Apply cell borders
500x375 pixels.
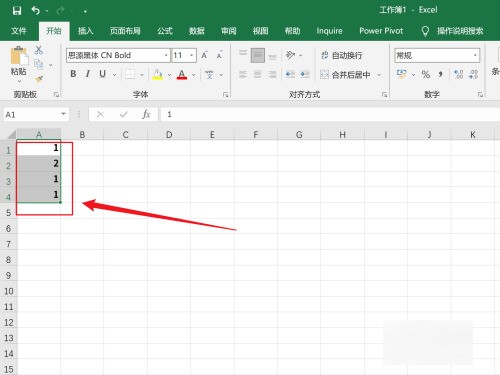[130, 74]
